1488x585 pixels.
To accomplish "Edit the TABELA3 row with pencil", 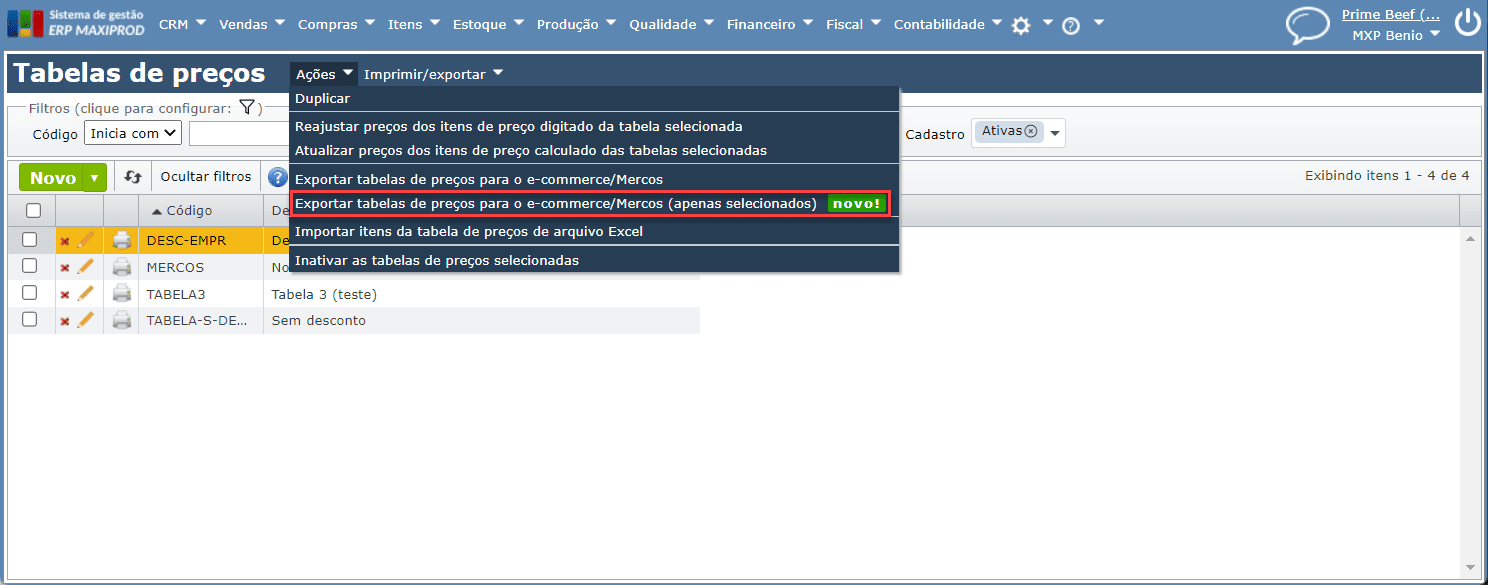I will [86, 294].
